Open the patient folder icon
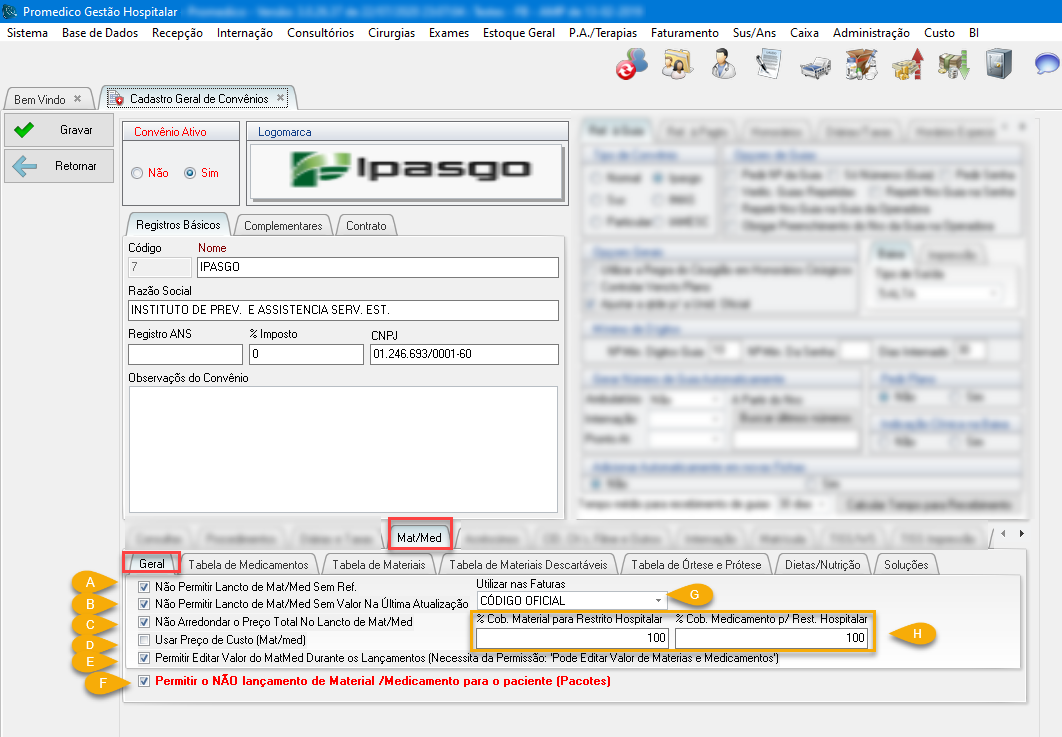The height and width of the screenshot is (737, 1062). point(678,65)
